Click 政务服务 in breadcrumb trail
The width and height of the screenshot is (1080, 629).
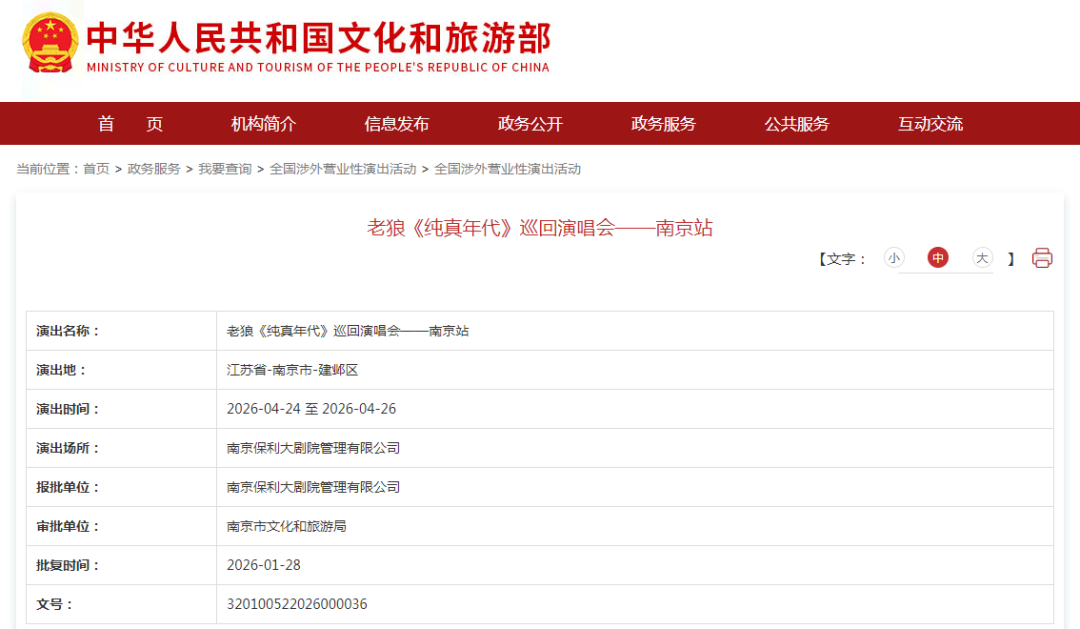(x=154, y=169)
